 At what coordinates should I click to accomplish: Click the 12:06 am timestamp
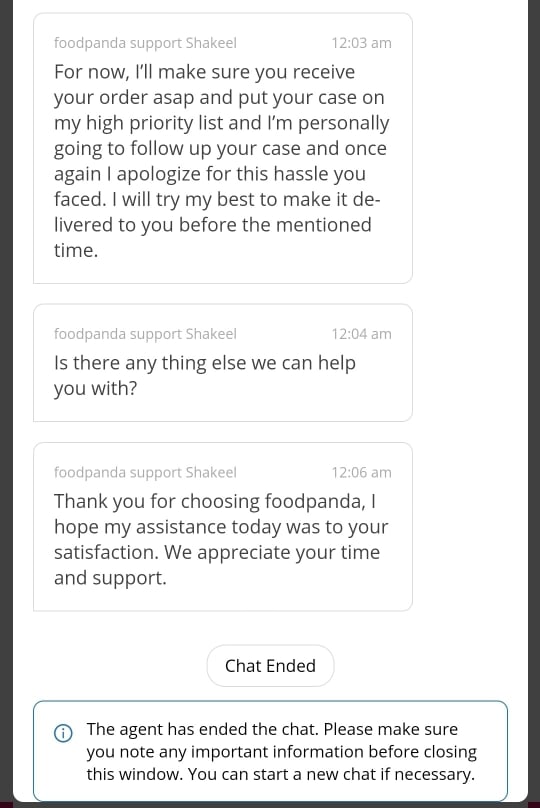point(361,473)
